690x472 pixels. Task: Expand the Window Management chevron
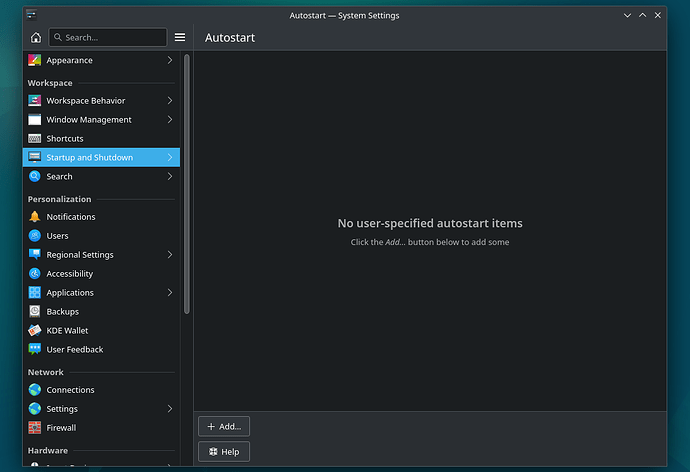(x=170, y=120)
